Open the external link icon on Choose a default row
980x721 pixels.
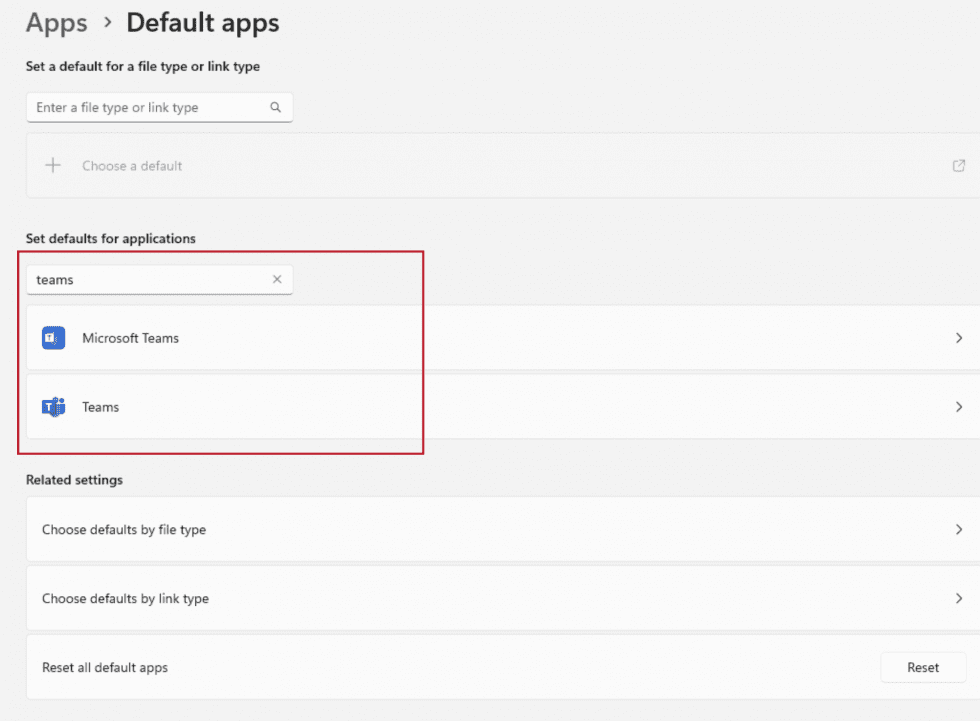pos(959,165)
